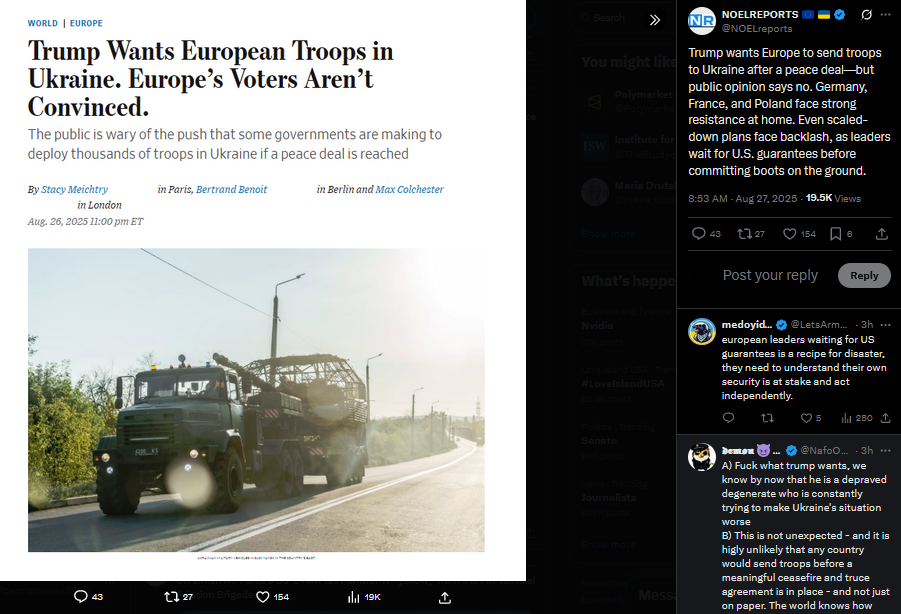
Task: Collapse the side panel with double-chevron icon
Action: point(654,20)
